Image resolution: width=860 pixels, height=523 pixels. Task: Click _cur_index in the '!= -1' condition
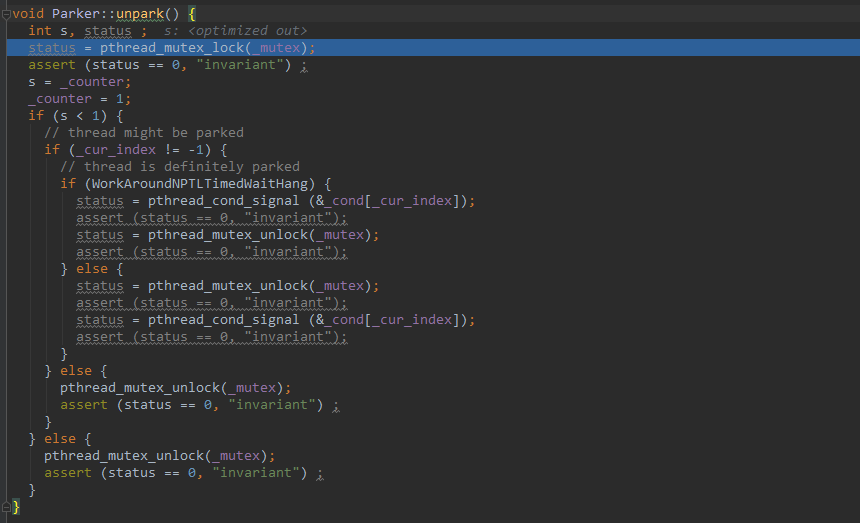coord(116,150)
